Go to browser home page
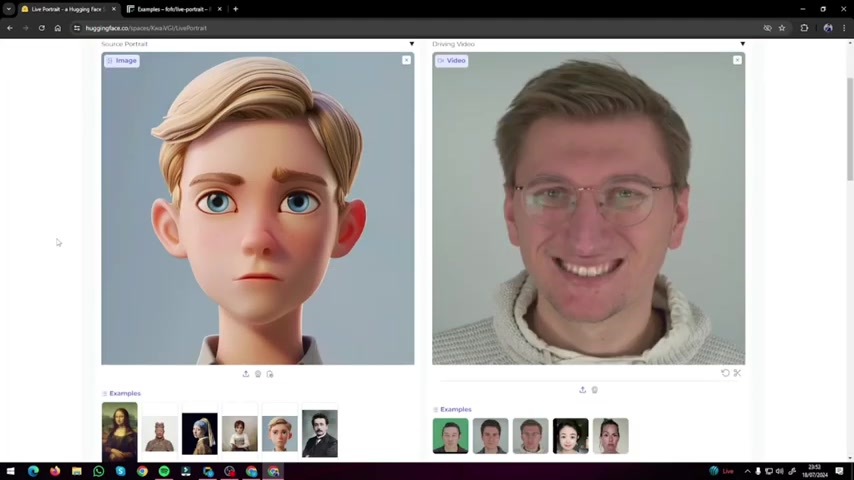 pyautogui.click(x=58, y=28)
